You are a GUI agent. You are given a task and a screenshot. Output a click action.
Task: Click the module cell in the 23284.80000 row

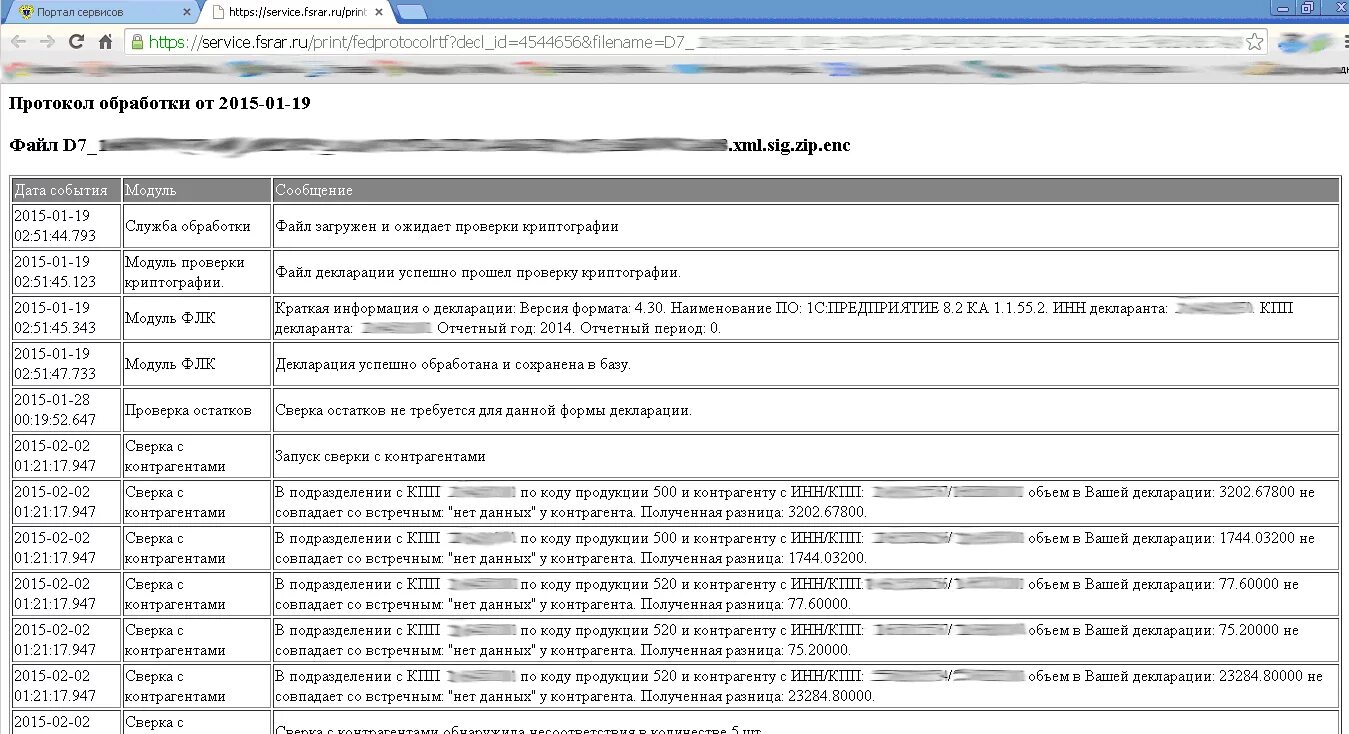tap(197, 686)
